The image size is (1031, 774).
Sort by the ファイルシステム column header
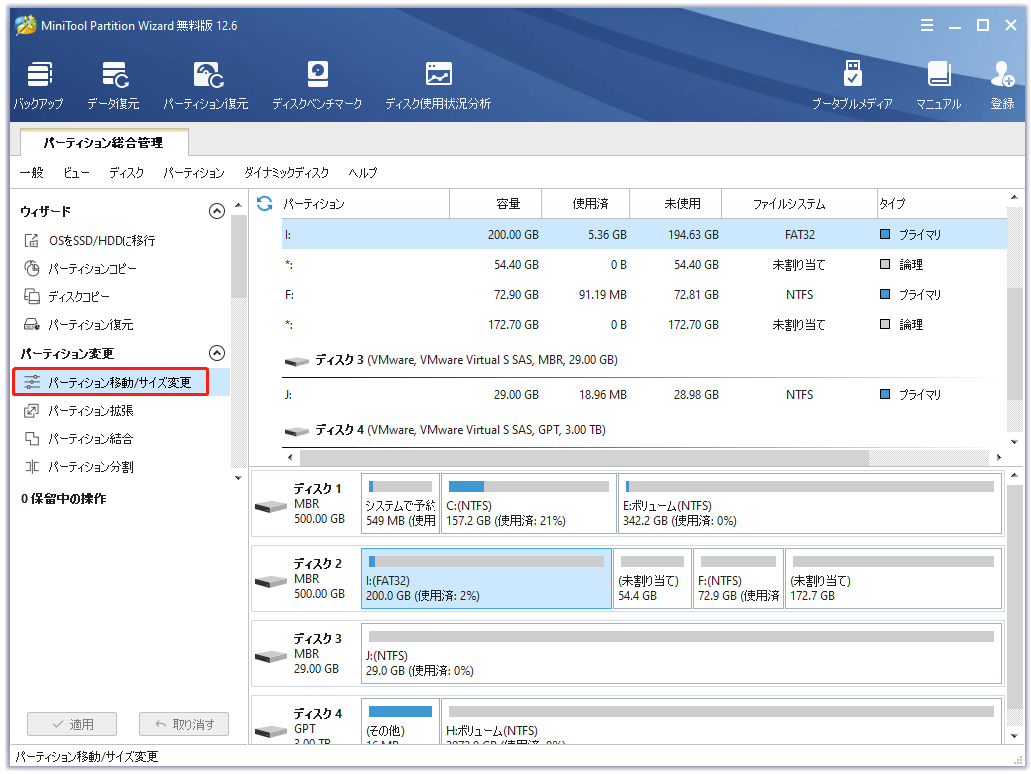pyautogui.click(x=800, y=204)
